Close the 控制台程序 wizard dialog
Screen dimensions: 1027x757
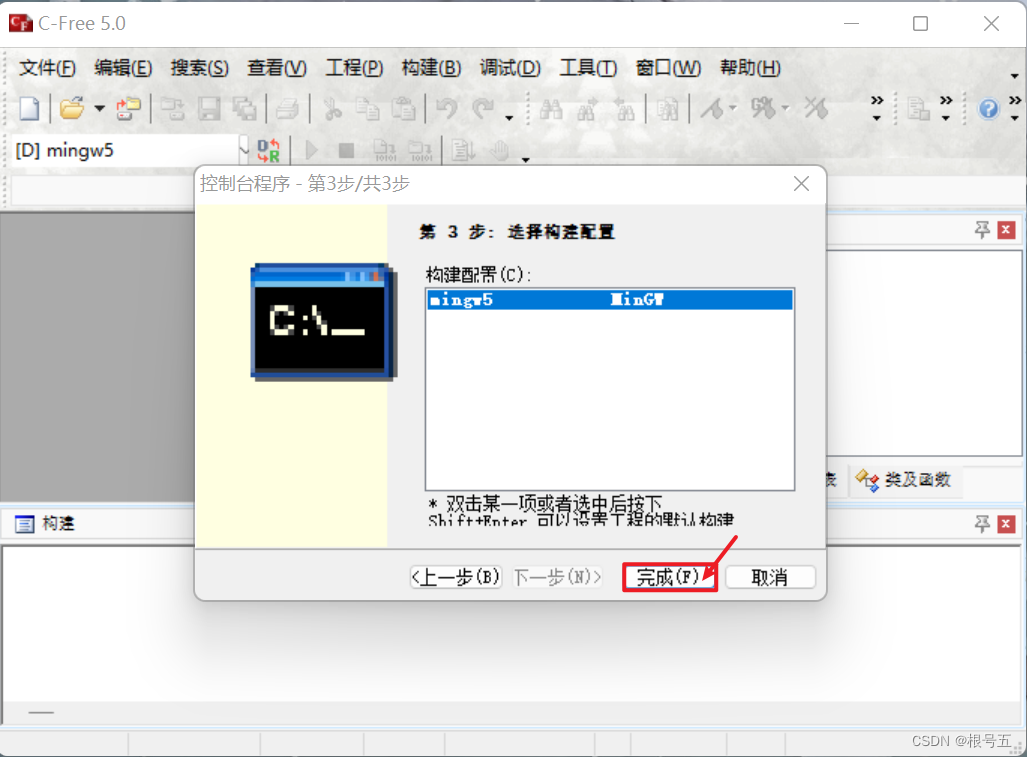click(x=801, y=183)
